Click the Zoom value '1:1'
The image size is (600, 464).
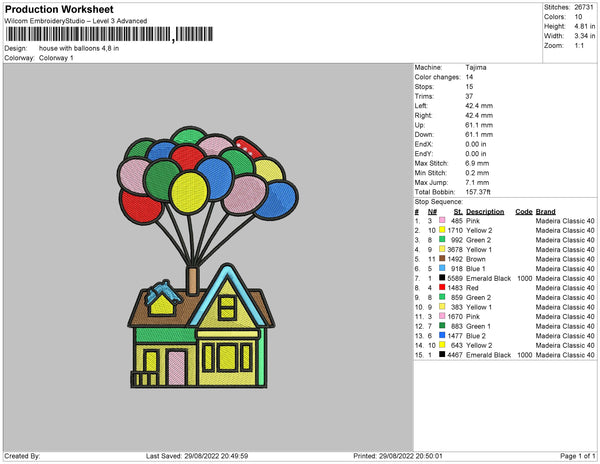(x=579, y=46)
